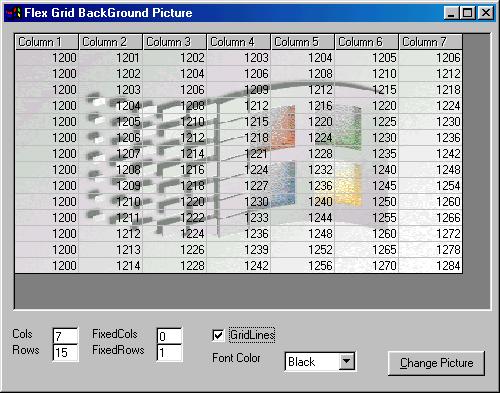Screen dimensions: 500x393
Task: Click the cell with value 1201
Action: click(111, 58)
